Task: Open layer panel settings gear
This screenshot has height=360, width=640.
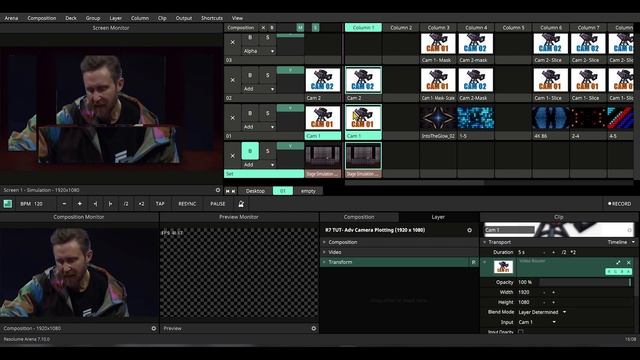Action: point(469,230)
